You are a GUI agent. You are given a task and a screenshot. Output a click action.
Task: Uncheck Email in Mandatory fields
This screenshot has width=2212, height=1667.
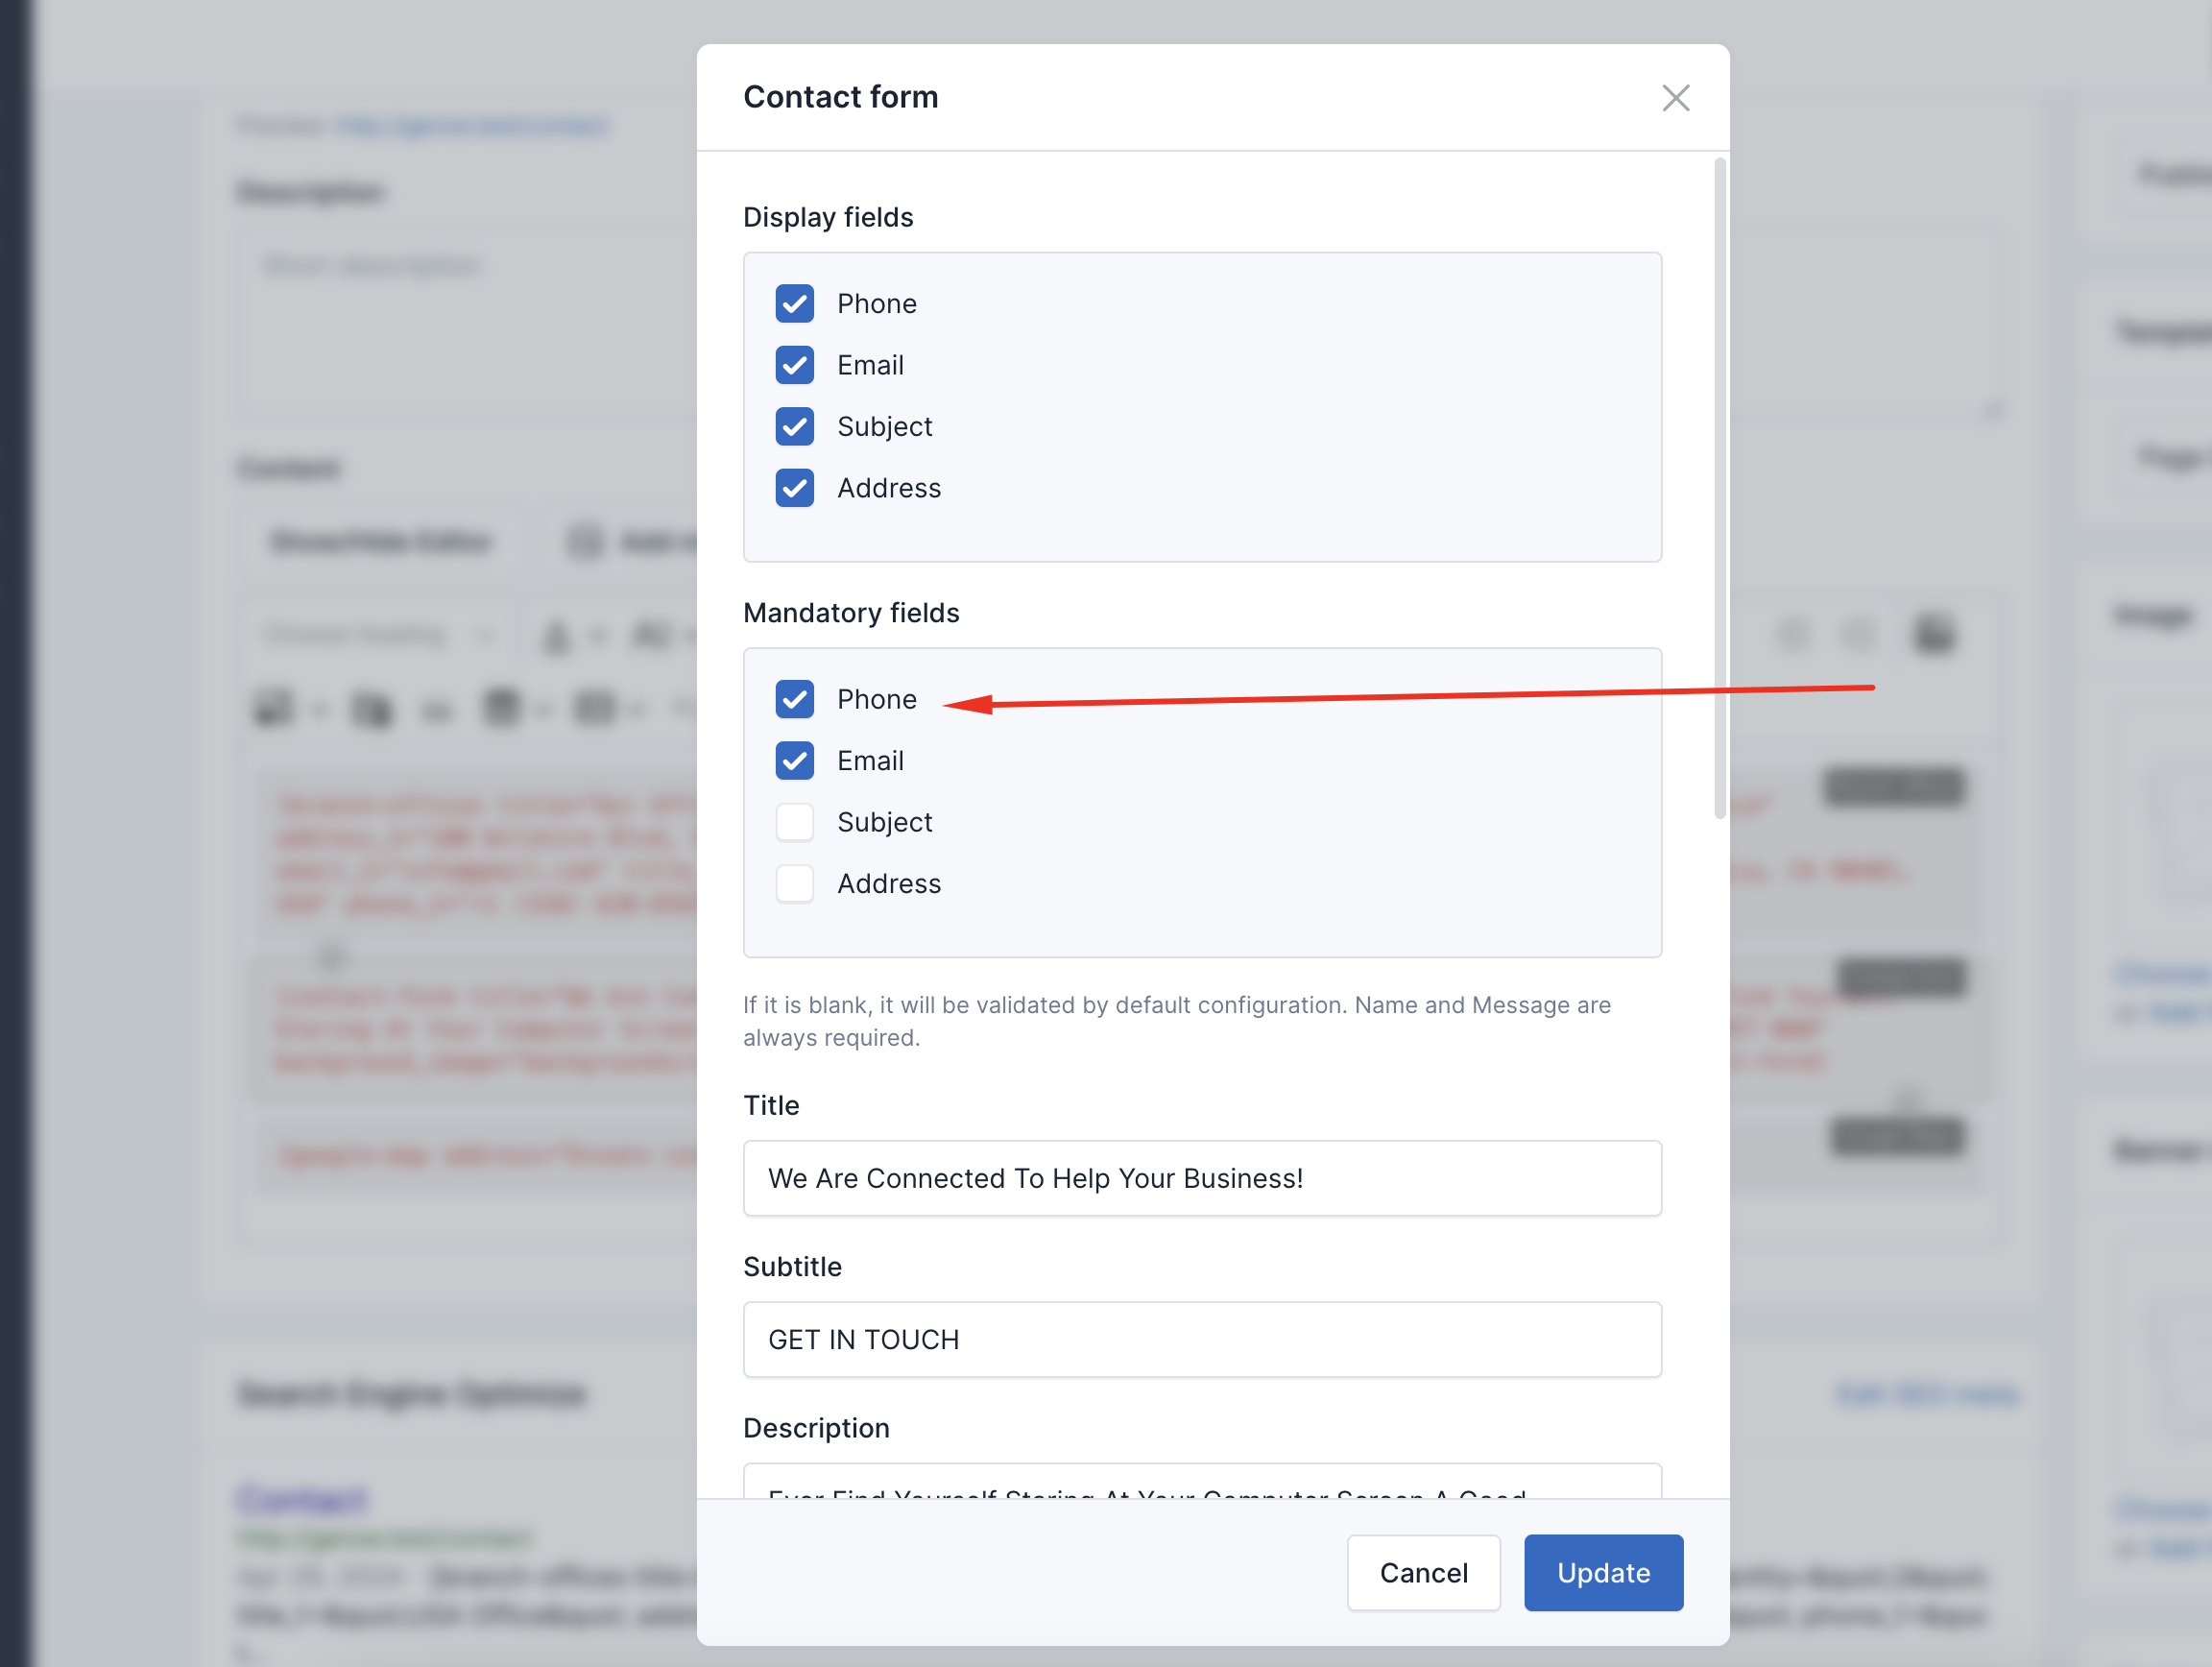pyautogui.click(x=794, y=761)
